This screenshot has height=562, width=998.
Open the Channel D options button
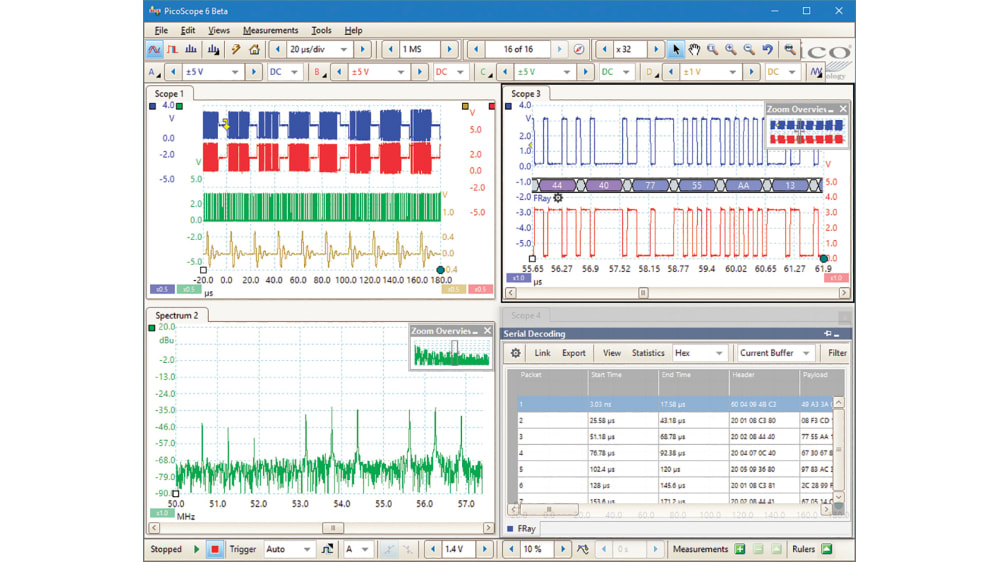[x=652, y=72]
